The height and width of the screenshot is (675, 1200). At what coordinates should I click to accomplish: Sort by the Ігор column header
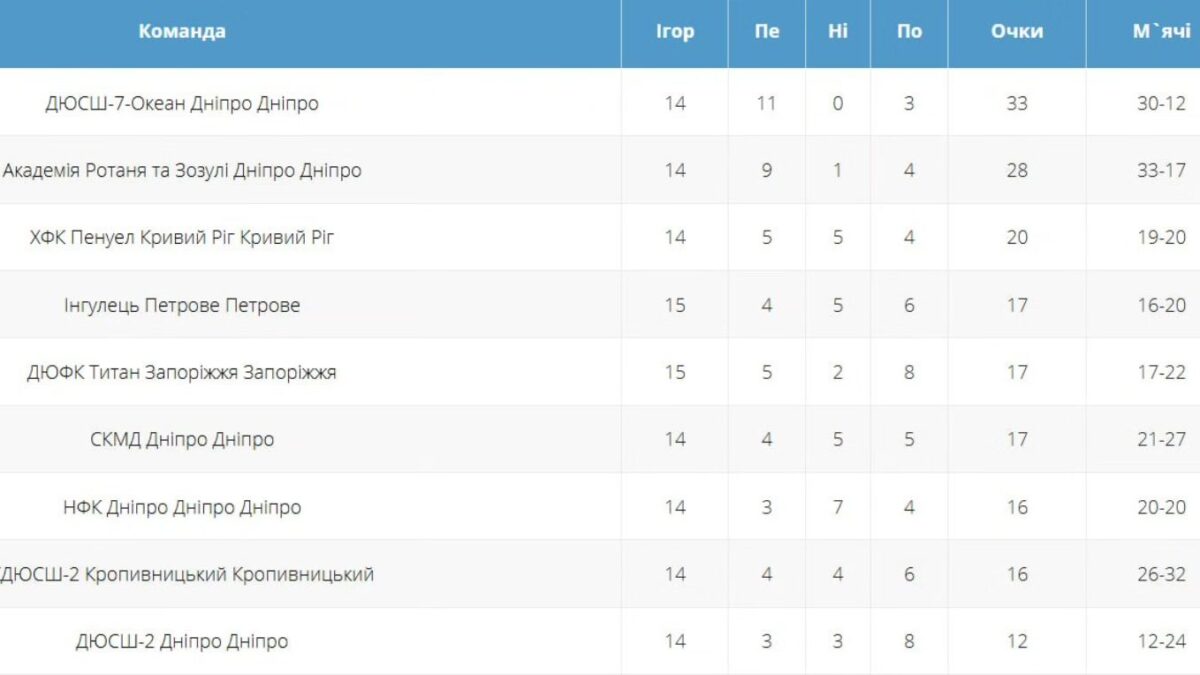tap(675, 32)
